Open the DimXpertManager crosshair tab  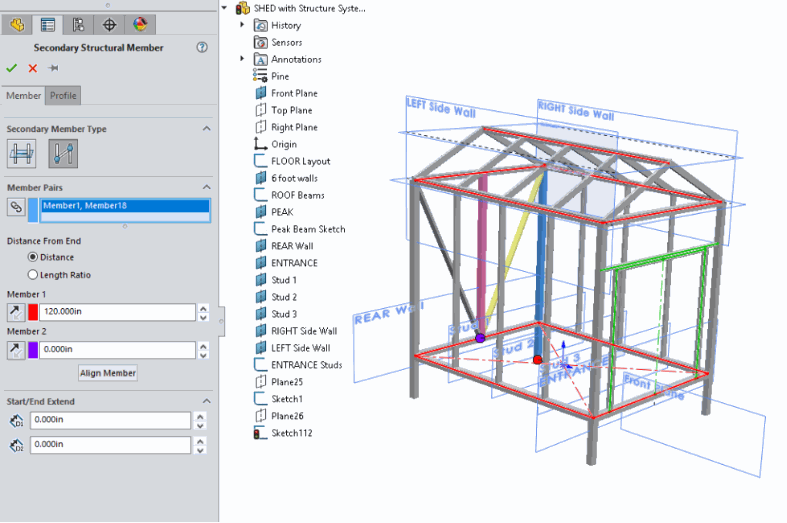109,25
